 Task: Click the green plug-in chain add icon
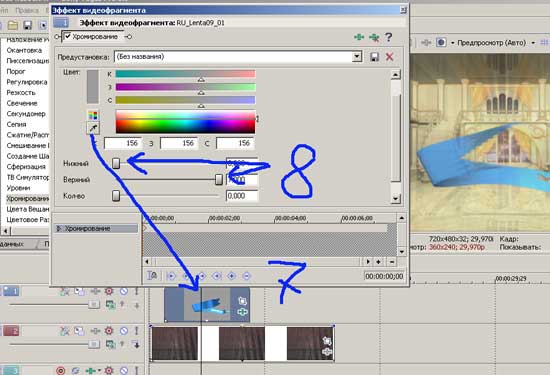click(359, 37)
